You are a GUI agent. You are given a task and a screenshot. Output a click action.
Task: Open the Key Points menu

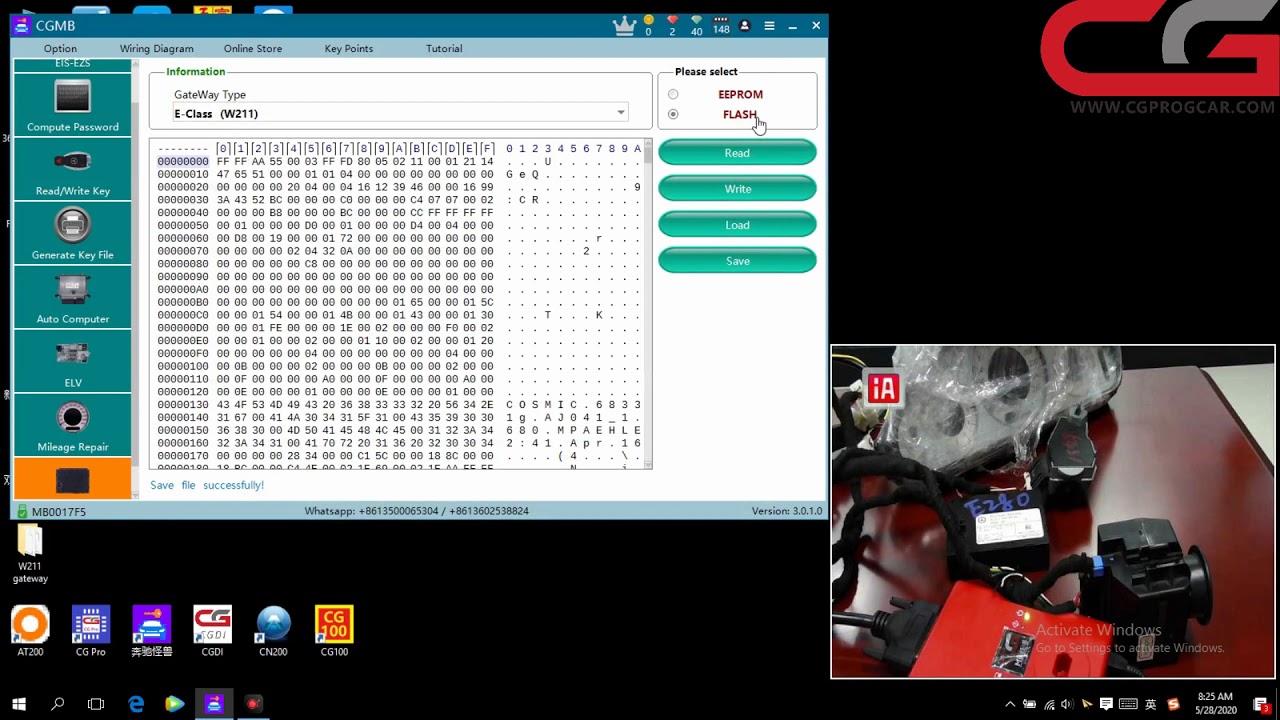pyautogui.click(x=349, y=49)
